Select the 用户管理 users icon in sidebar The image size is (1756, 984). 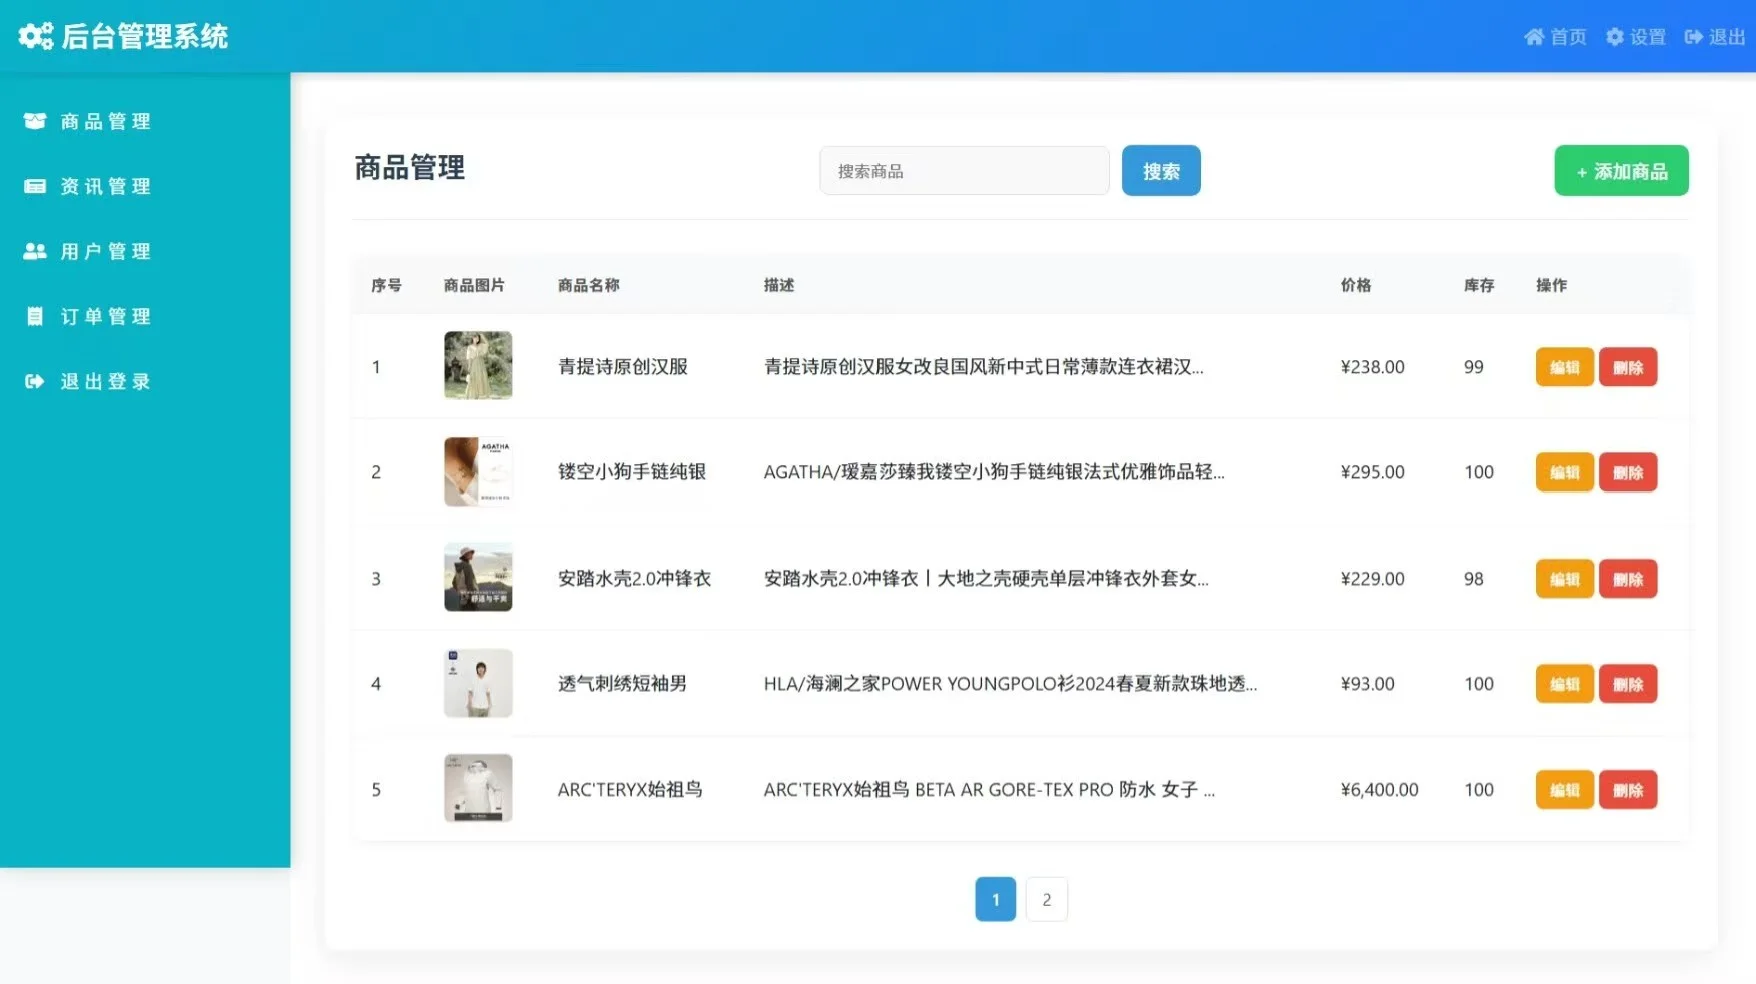(34, 250)
